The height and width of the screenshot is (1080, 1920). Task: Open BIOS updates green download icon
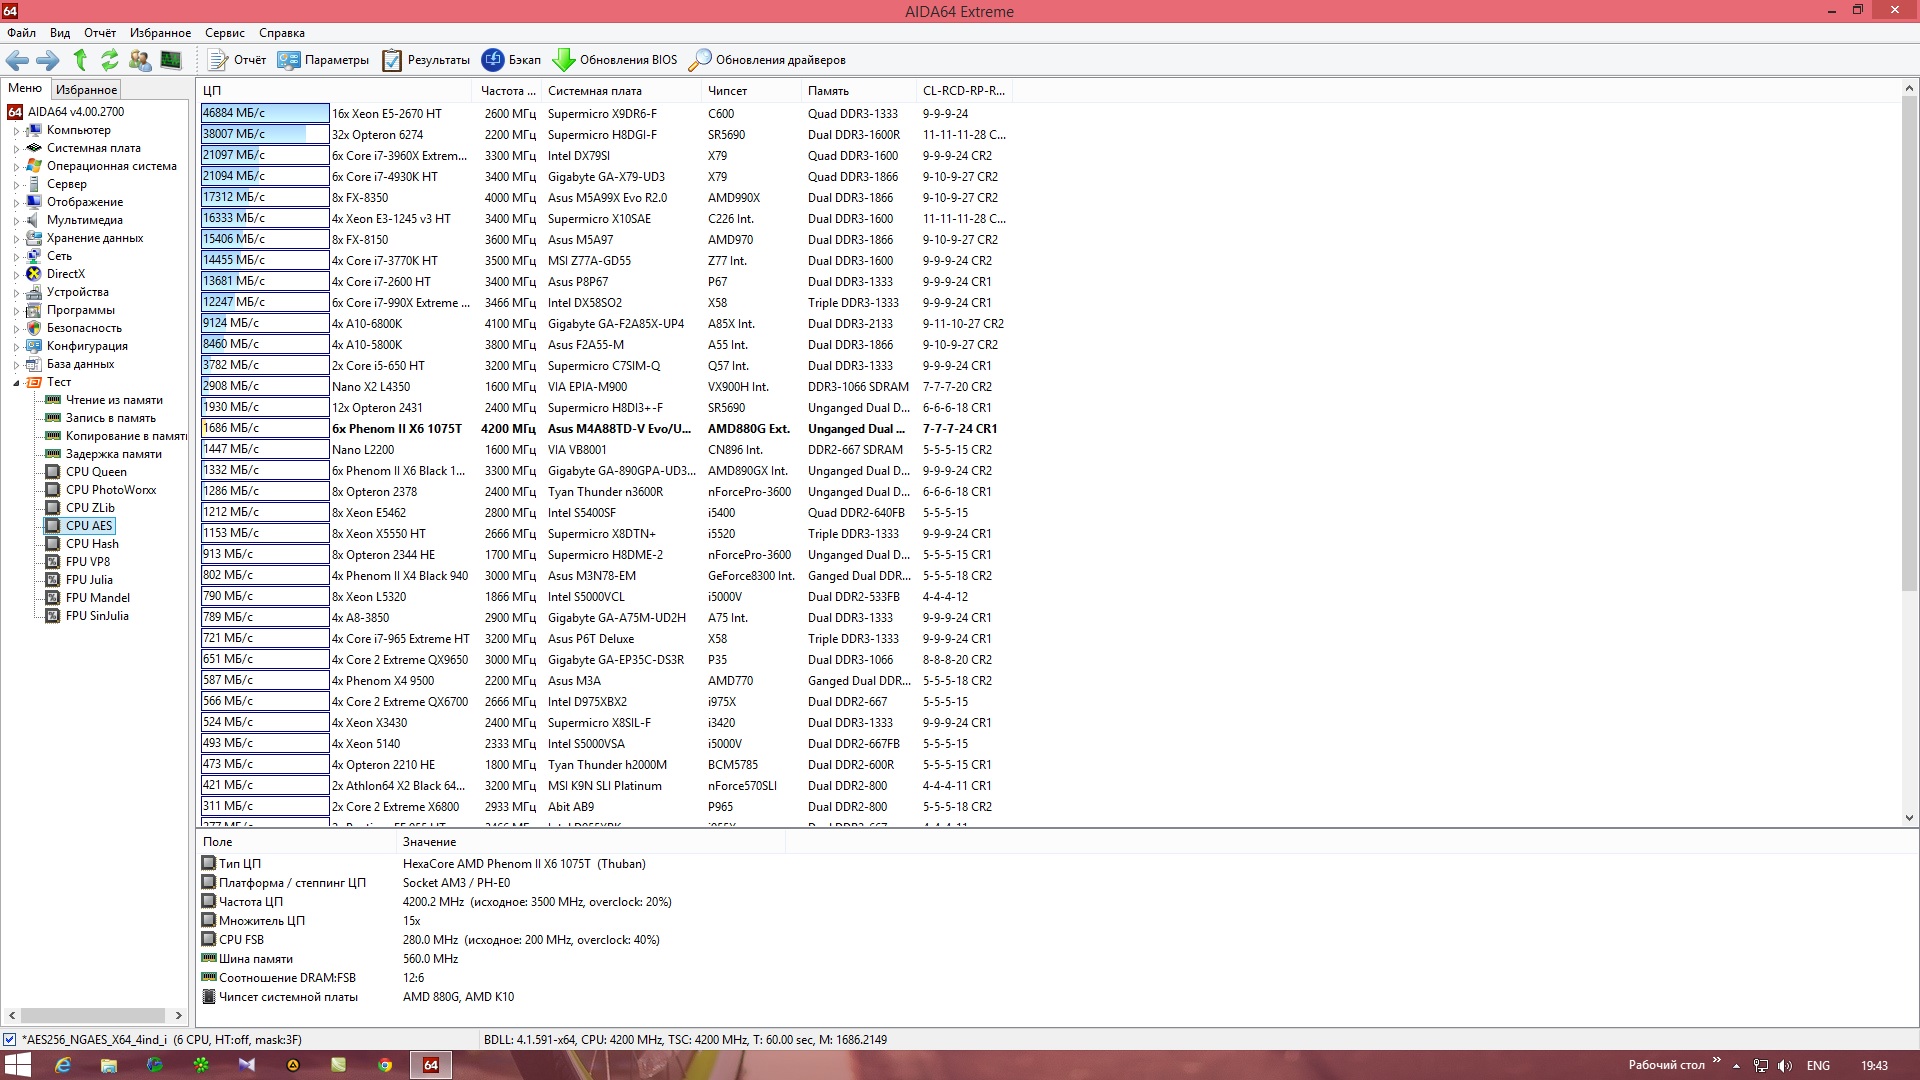[x=563, y=60]
